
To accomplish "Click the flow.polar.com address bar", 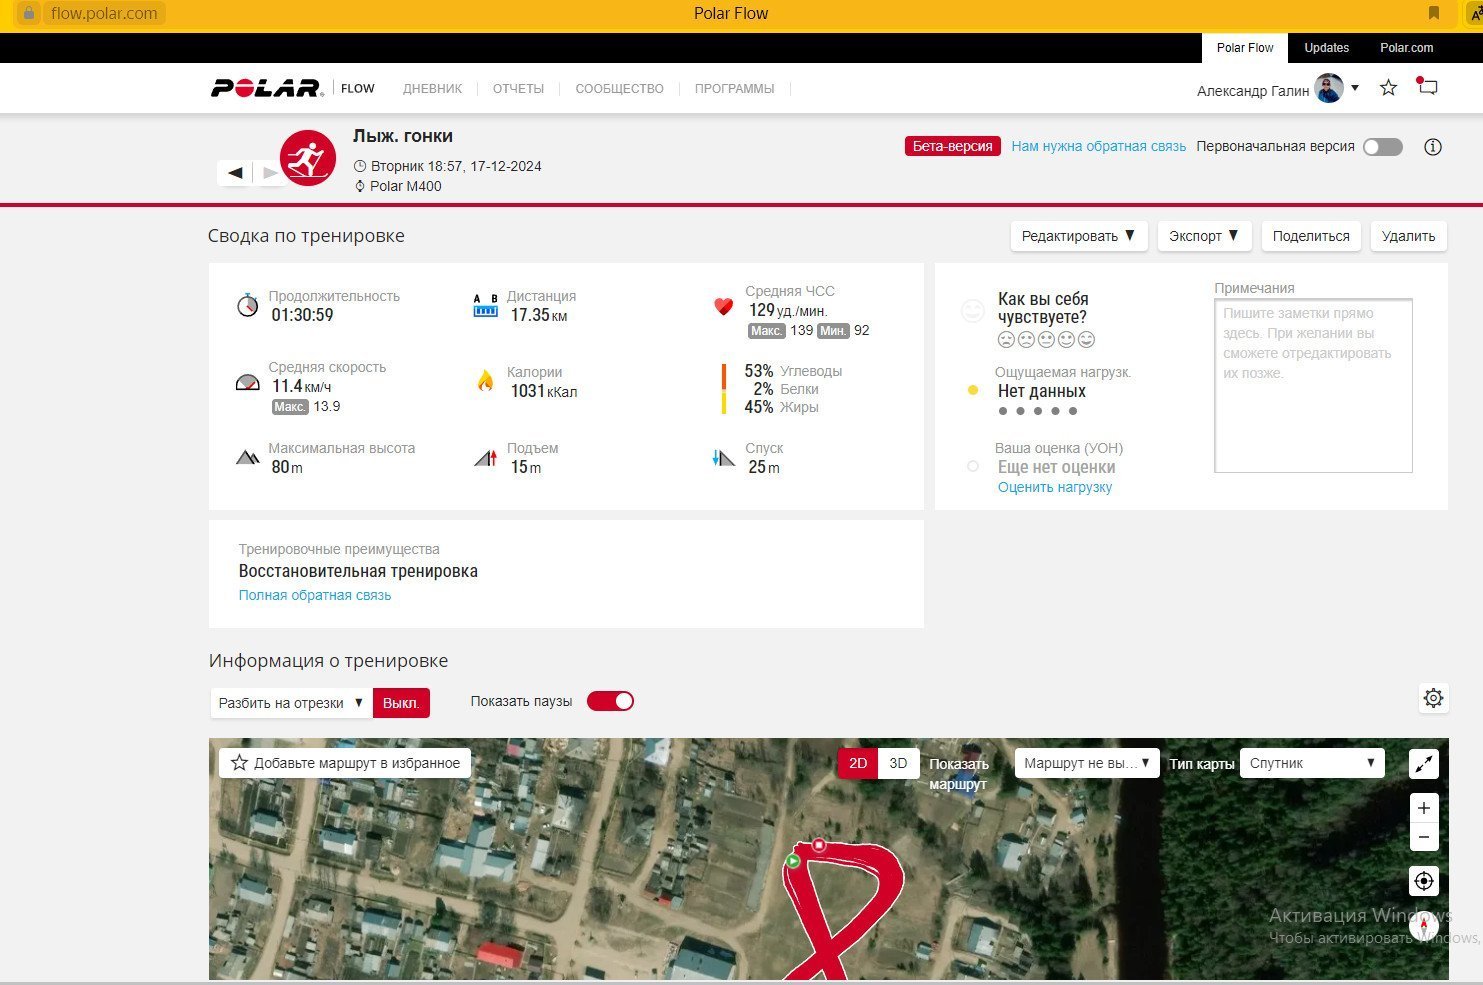I will coord(104,13).
